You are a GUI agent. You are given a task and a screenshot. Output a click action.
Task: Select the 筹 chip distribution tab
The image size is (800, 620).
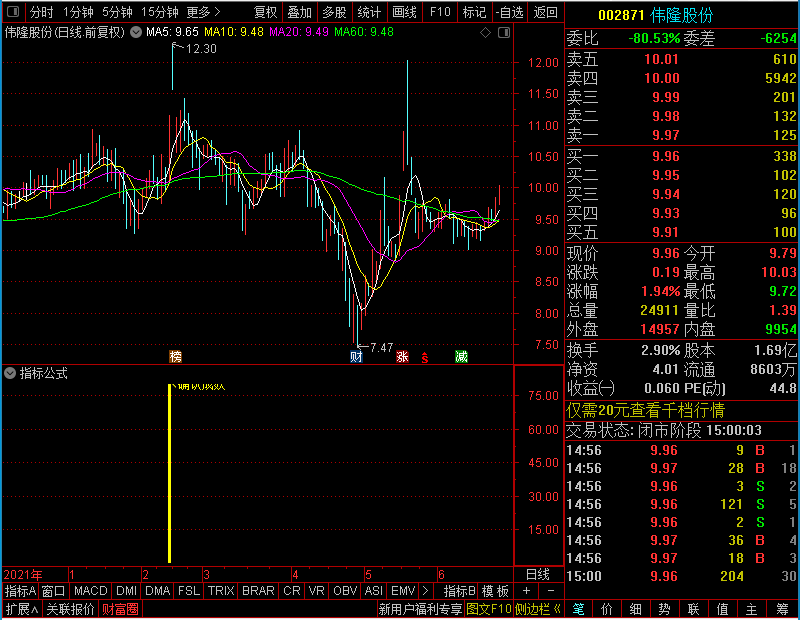782,609
